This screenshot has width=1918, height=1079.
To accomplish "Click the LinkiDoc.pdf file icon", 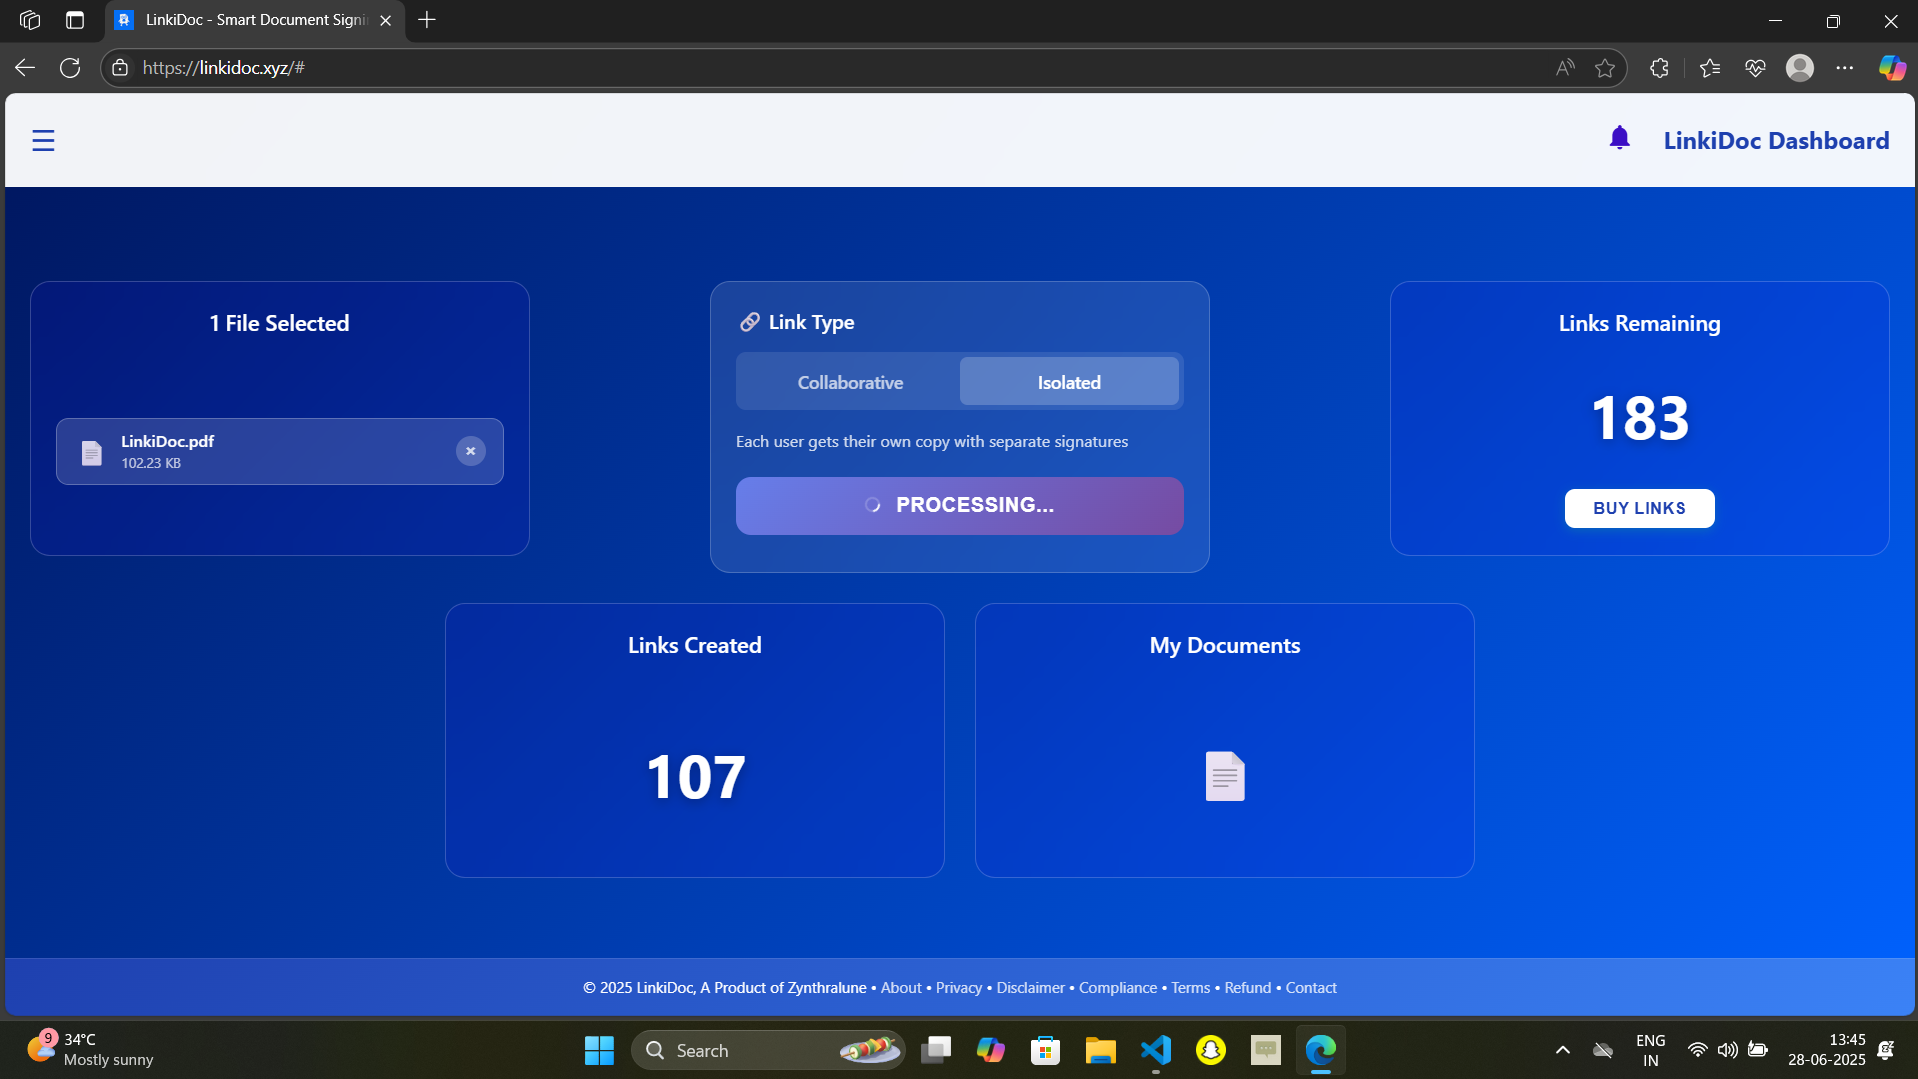I will pos(92,453).
